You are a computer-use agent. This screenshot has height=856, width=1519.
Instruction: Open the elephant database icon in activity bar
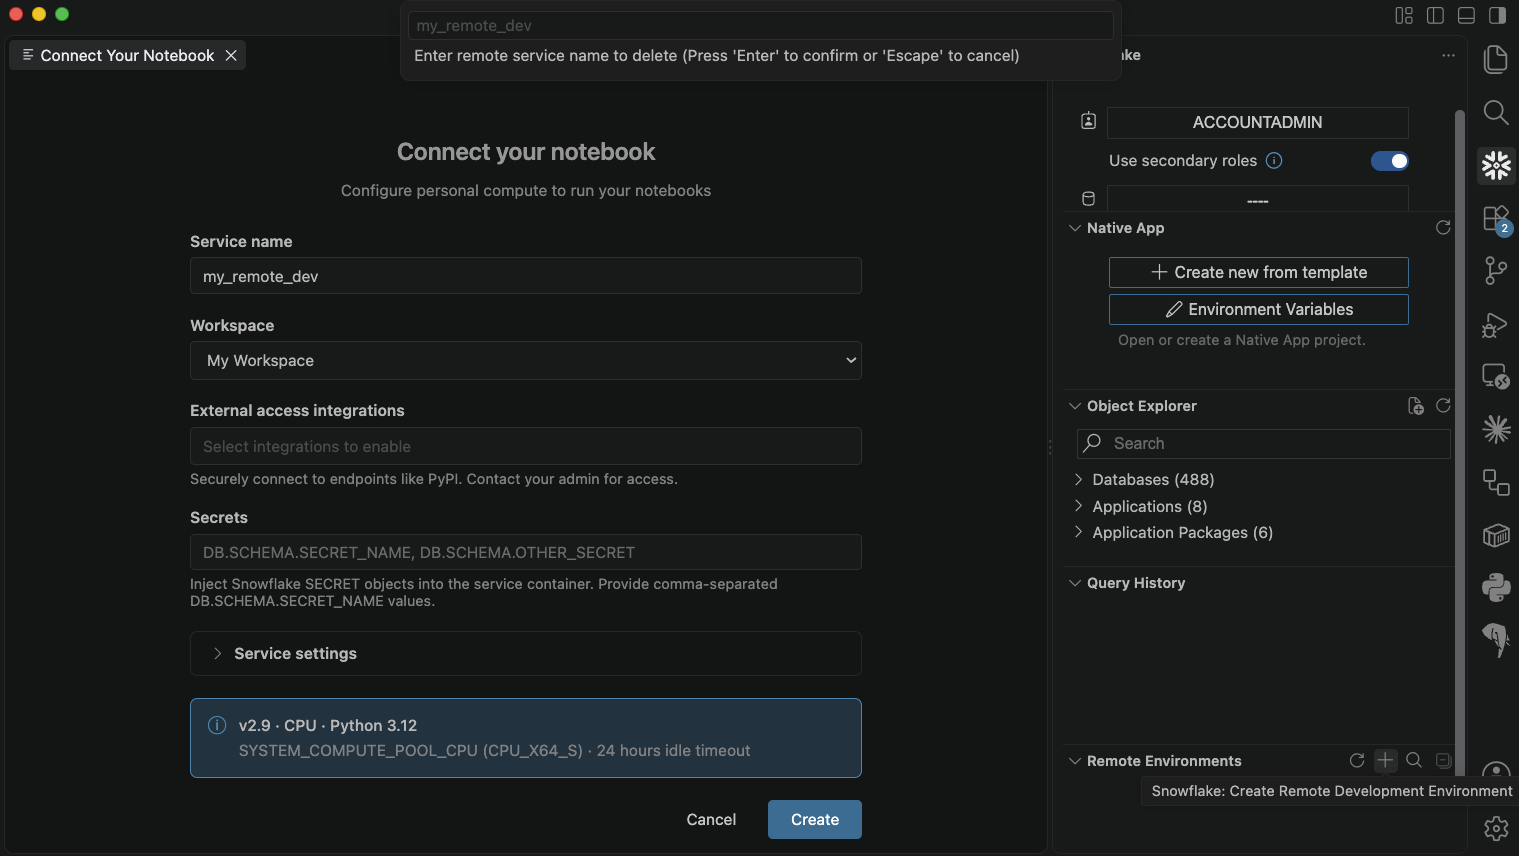pos(1496,639)
